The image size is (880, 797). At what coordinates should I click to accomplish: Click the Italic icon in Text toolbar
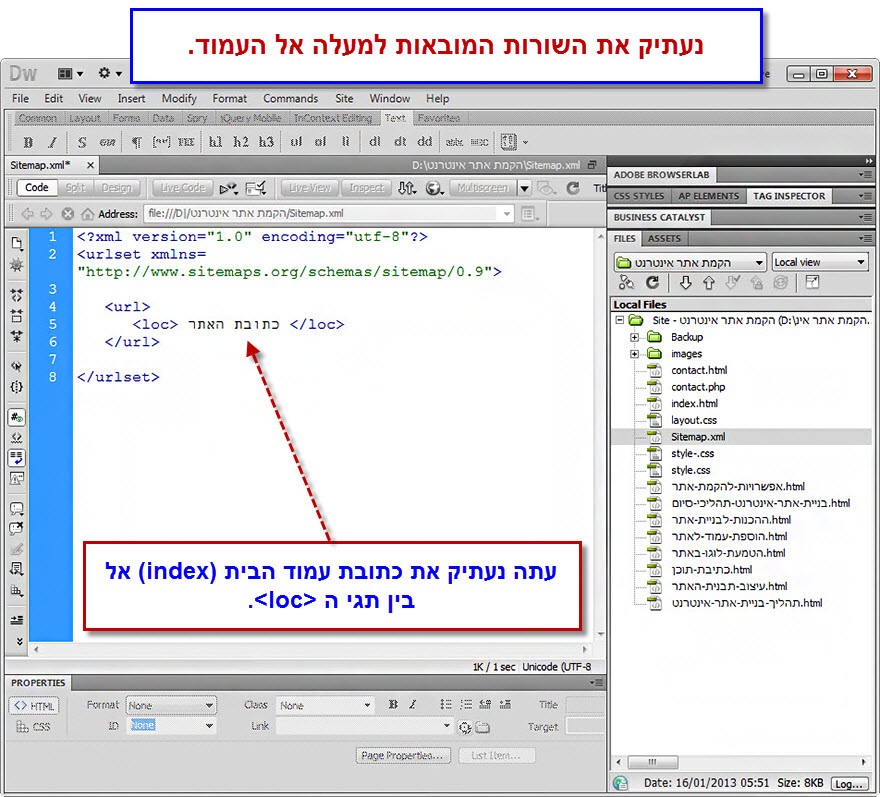coord(52,143)
